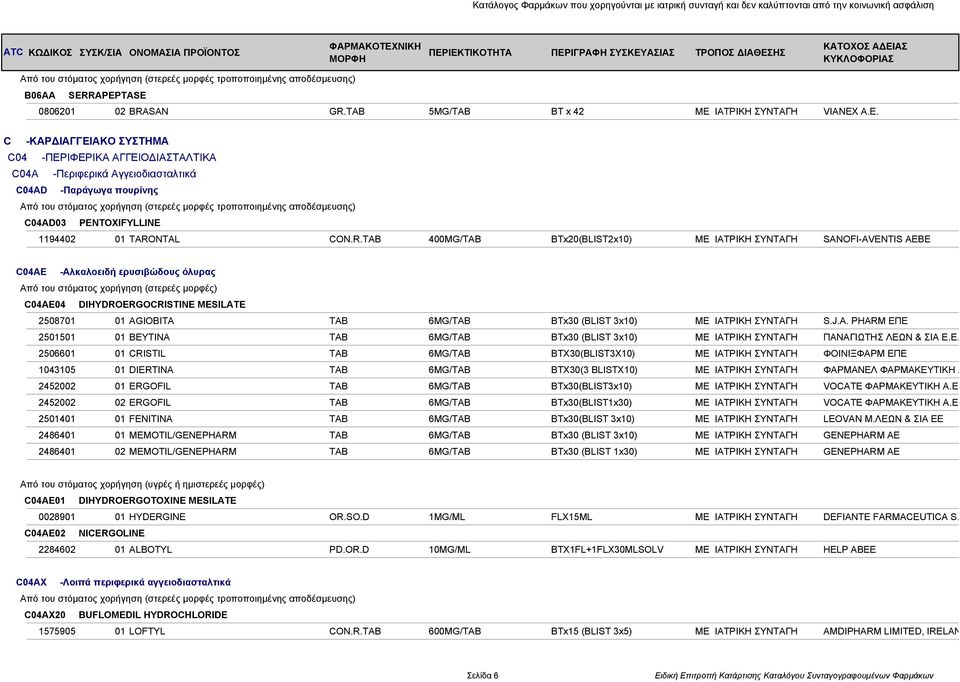Select the "ΣΥΣΚ/ΣΙΑ" column header
The image size is (960, 682).
pyautogui.click(x=100, y=53)
